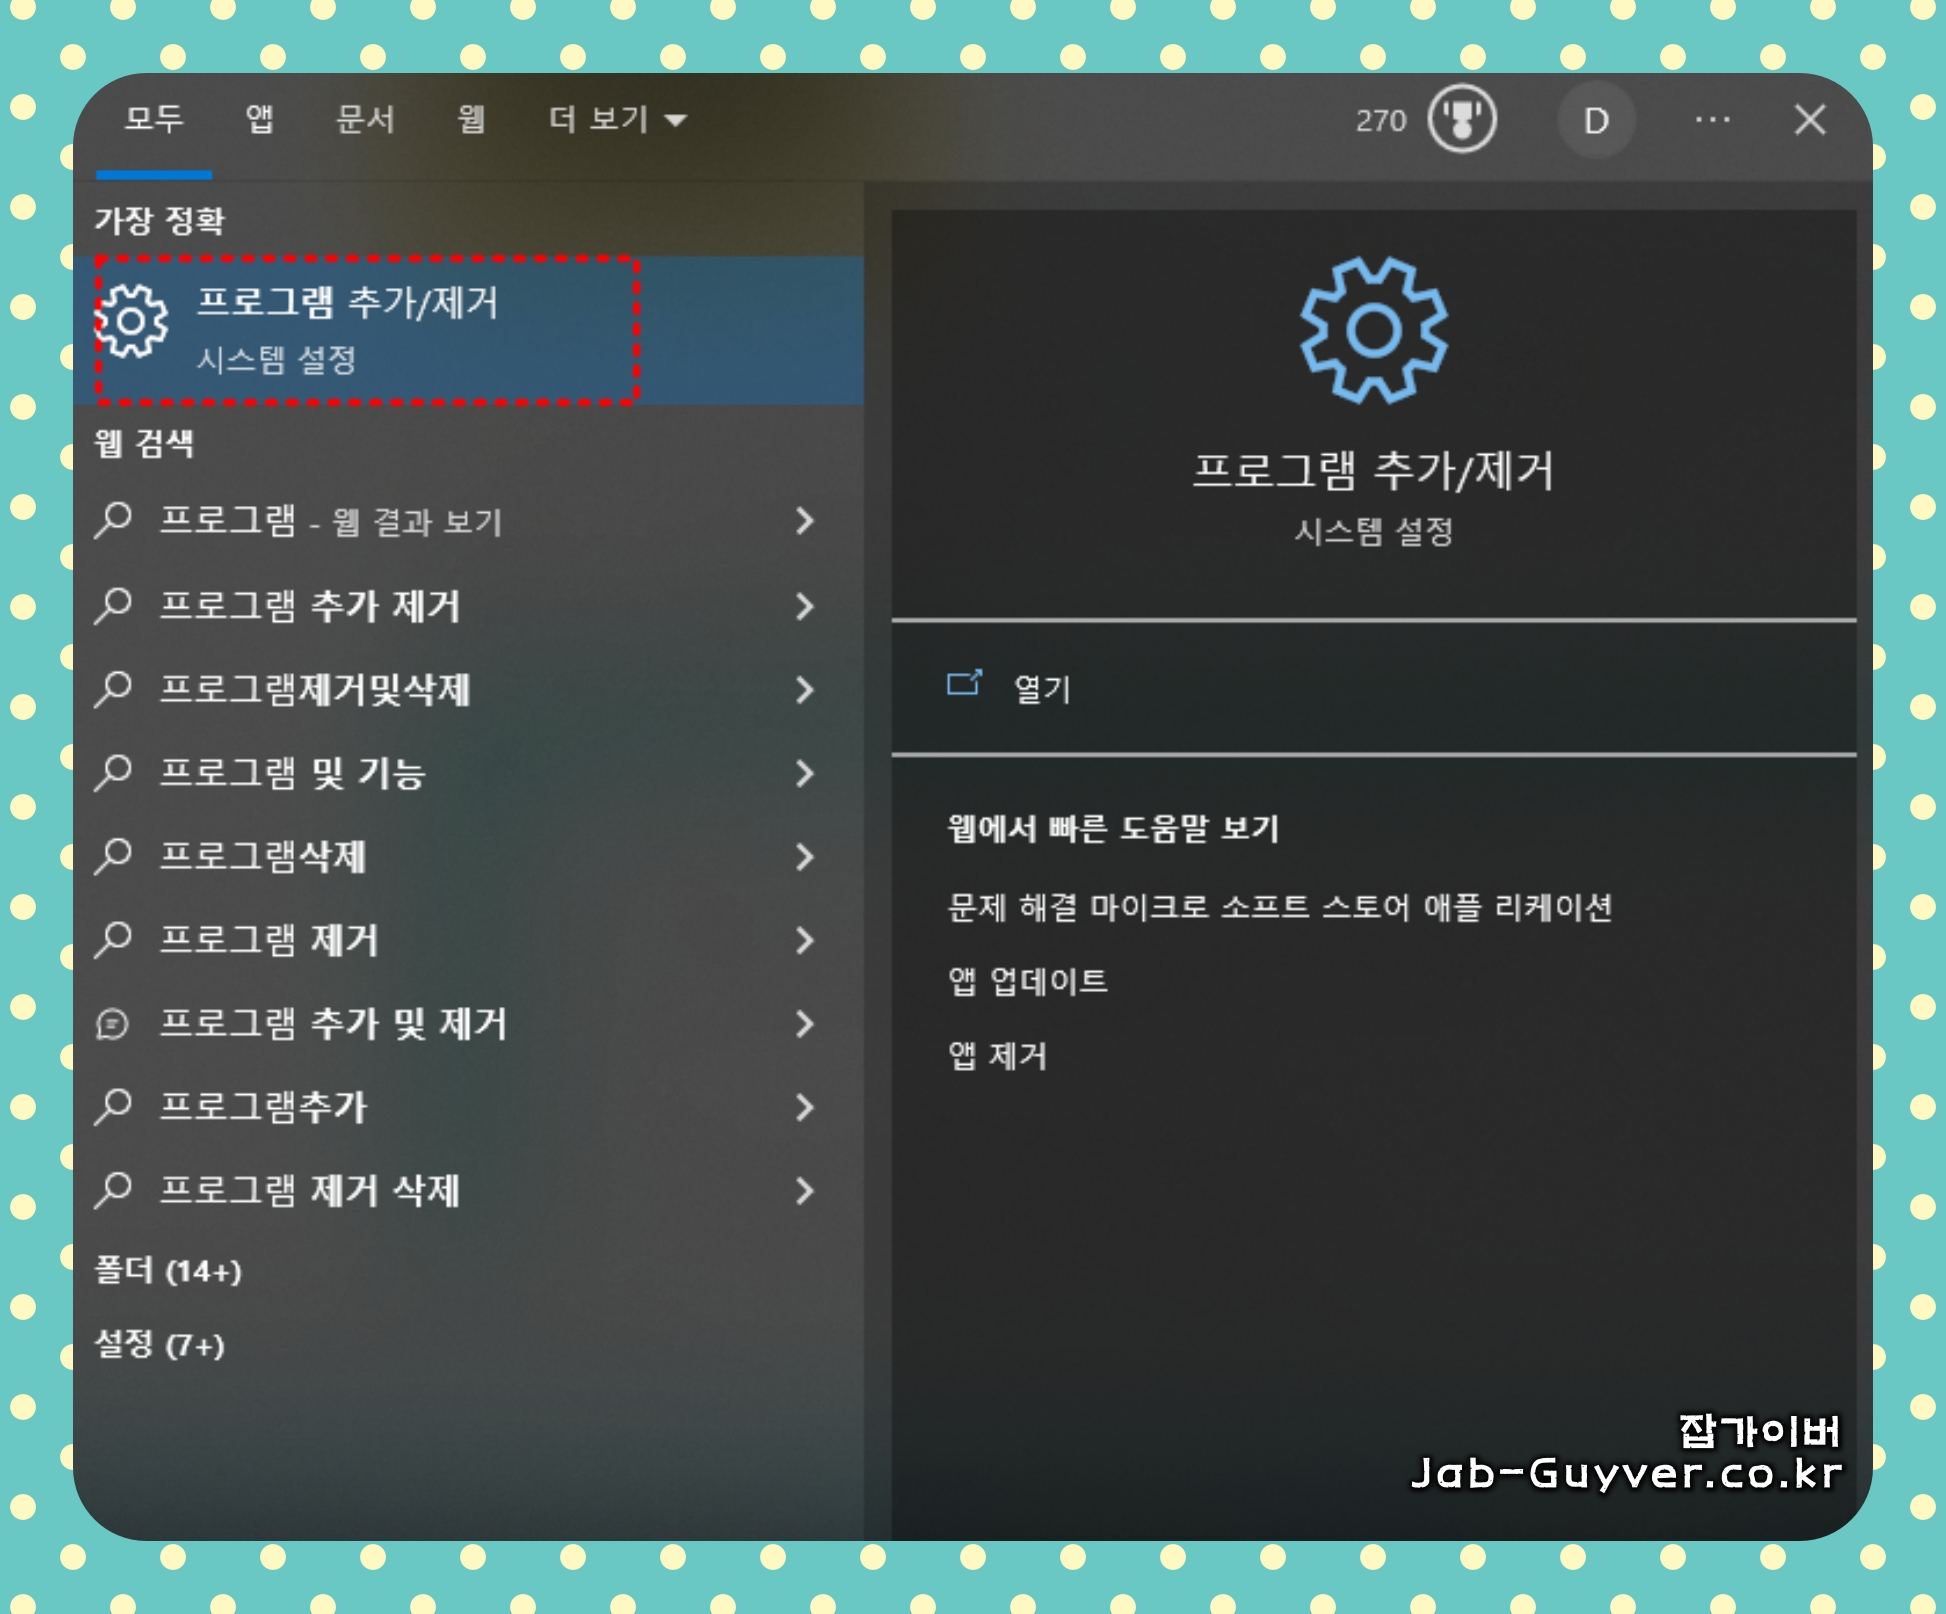Image resolution: width=1946 pixels, height=1614 pixels.
Task: Close the search panel with X
Action: 1809,120
